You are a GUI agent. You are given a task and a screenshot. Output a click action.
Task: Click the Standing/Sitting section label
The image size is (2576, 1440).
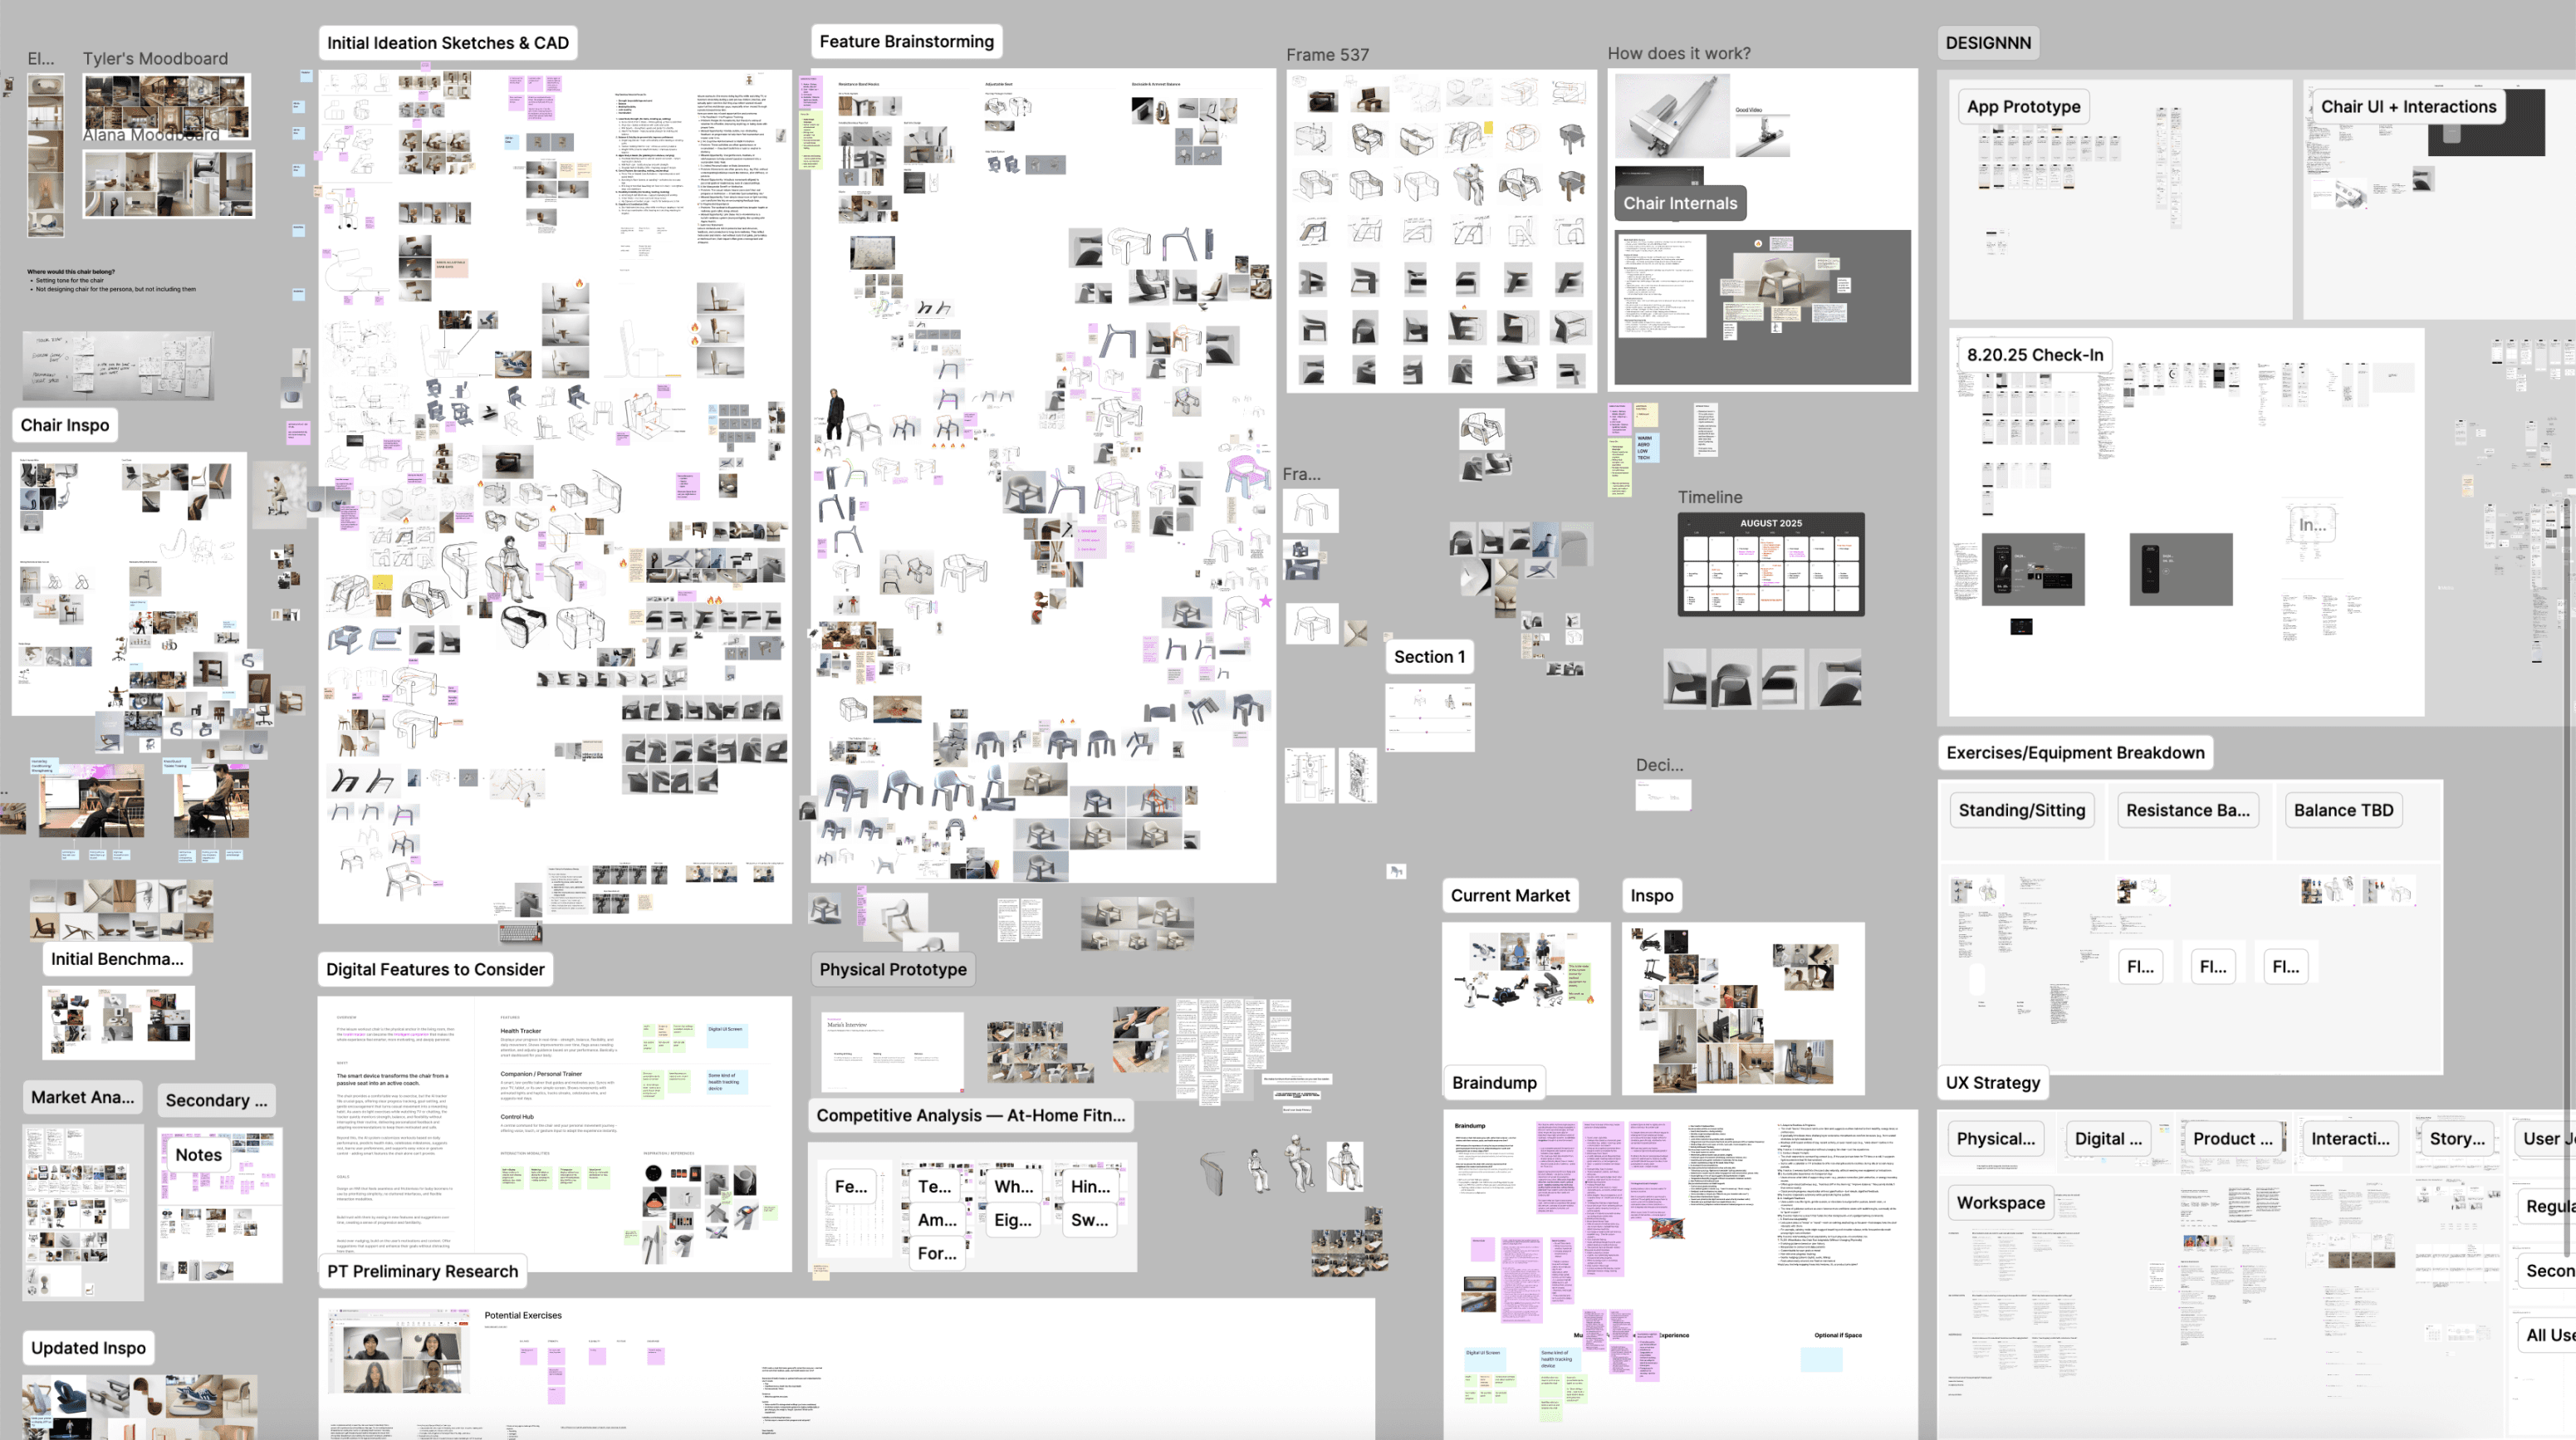click(x=2021, y=810)
